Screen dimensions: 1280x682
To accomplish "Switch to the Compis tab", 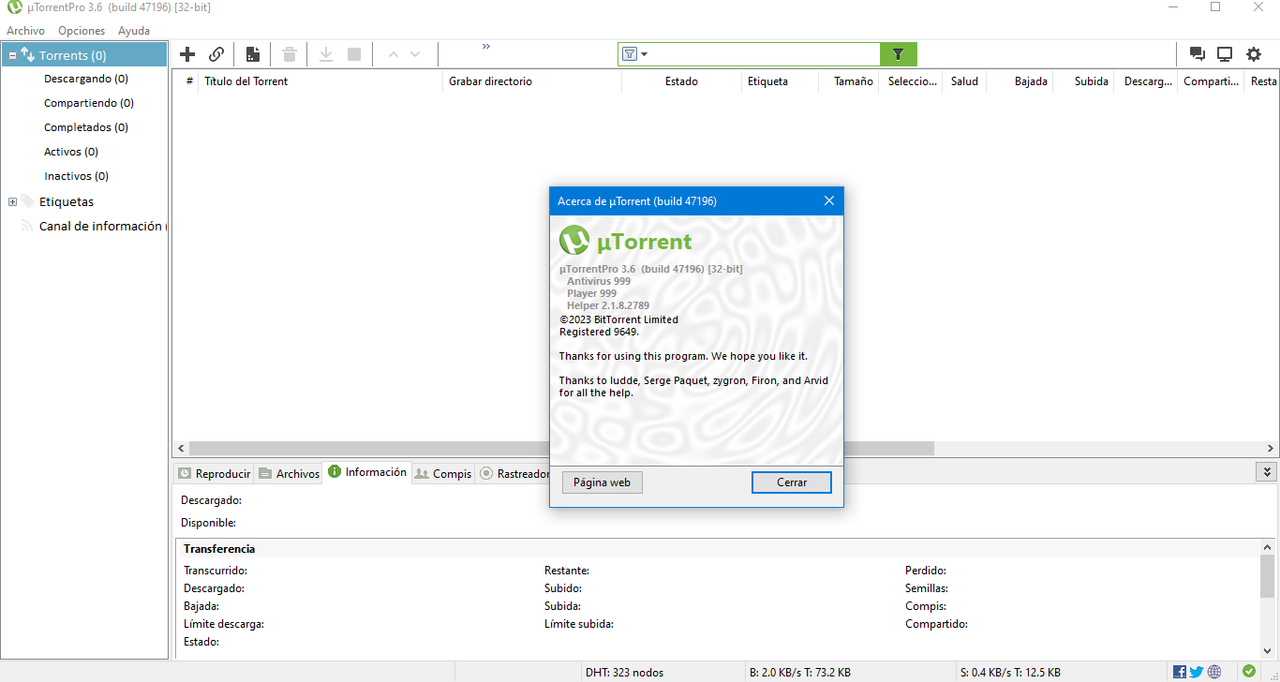I will (443, 473).
